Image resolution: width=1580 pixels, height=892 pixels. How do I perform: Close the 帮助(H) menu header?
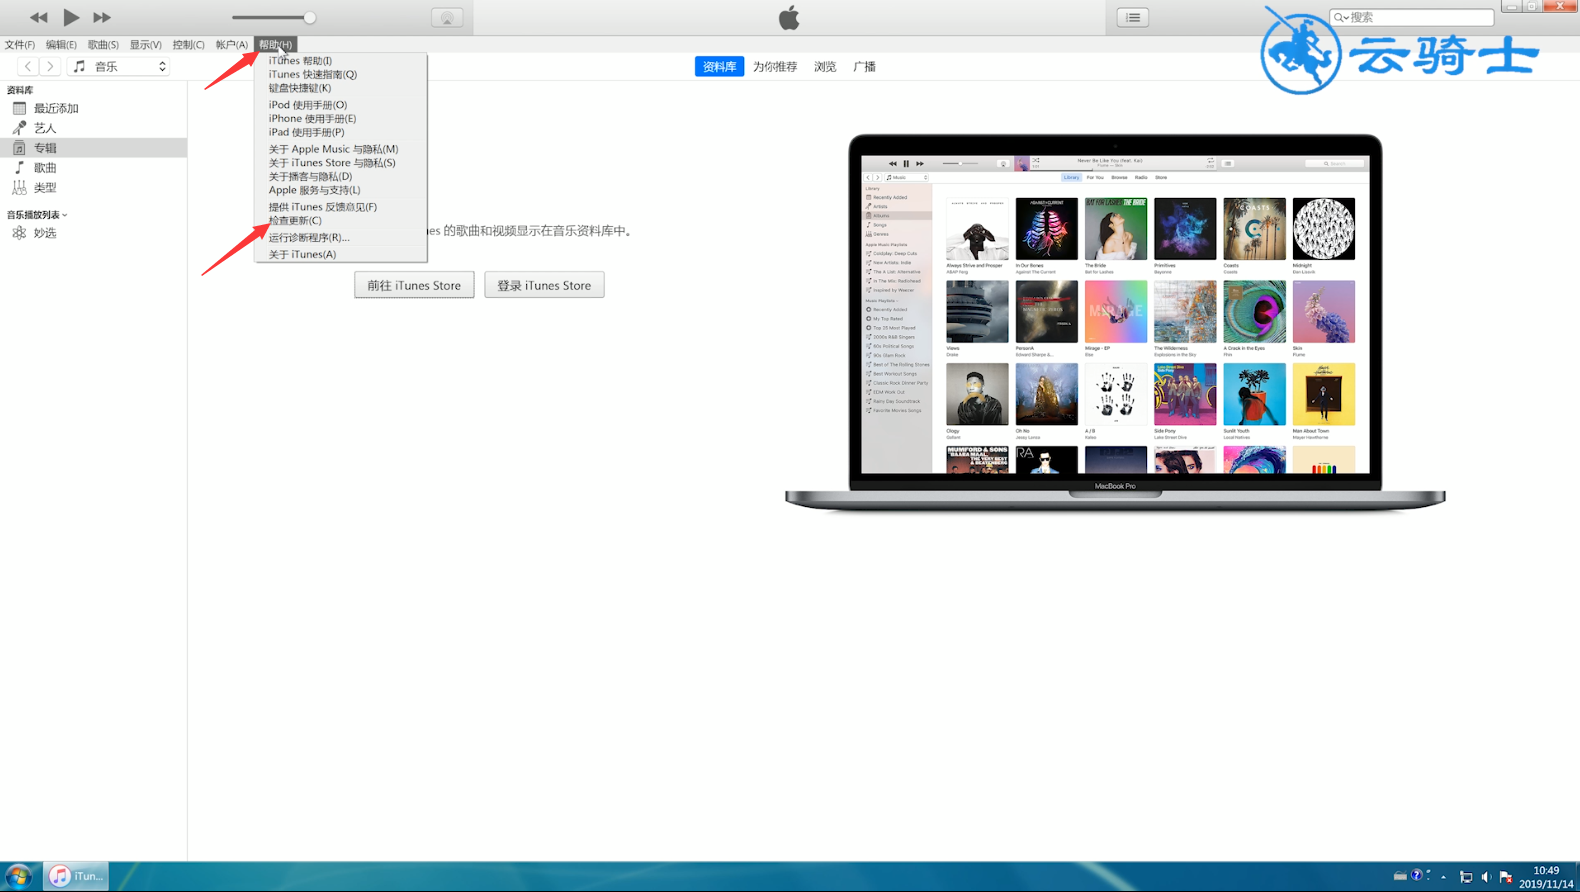(275, 44)
